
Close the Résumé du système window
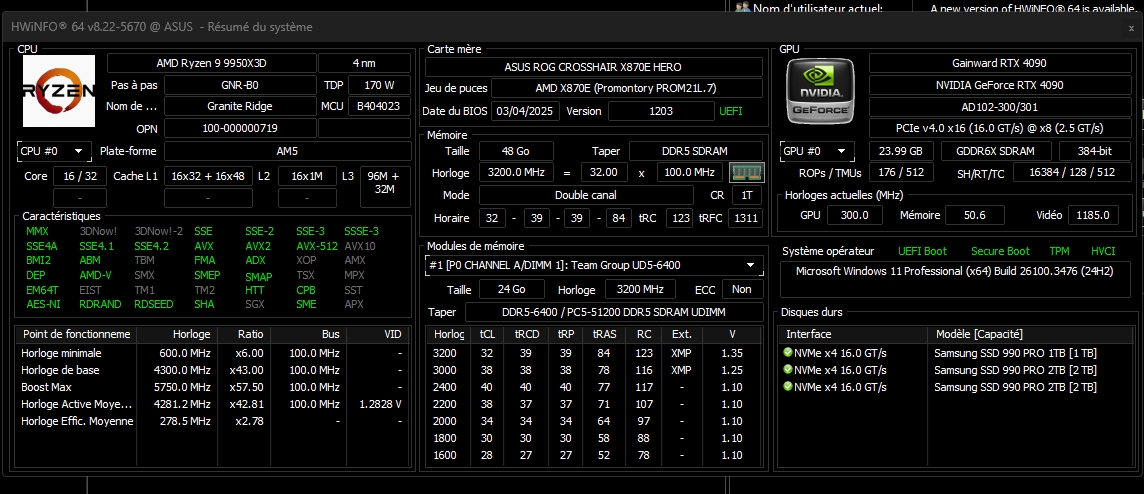[x=1131, y=27]
